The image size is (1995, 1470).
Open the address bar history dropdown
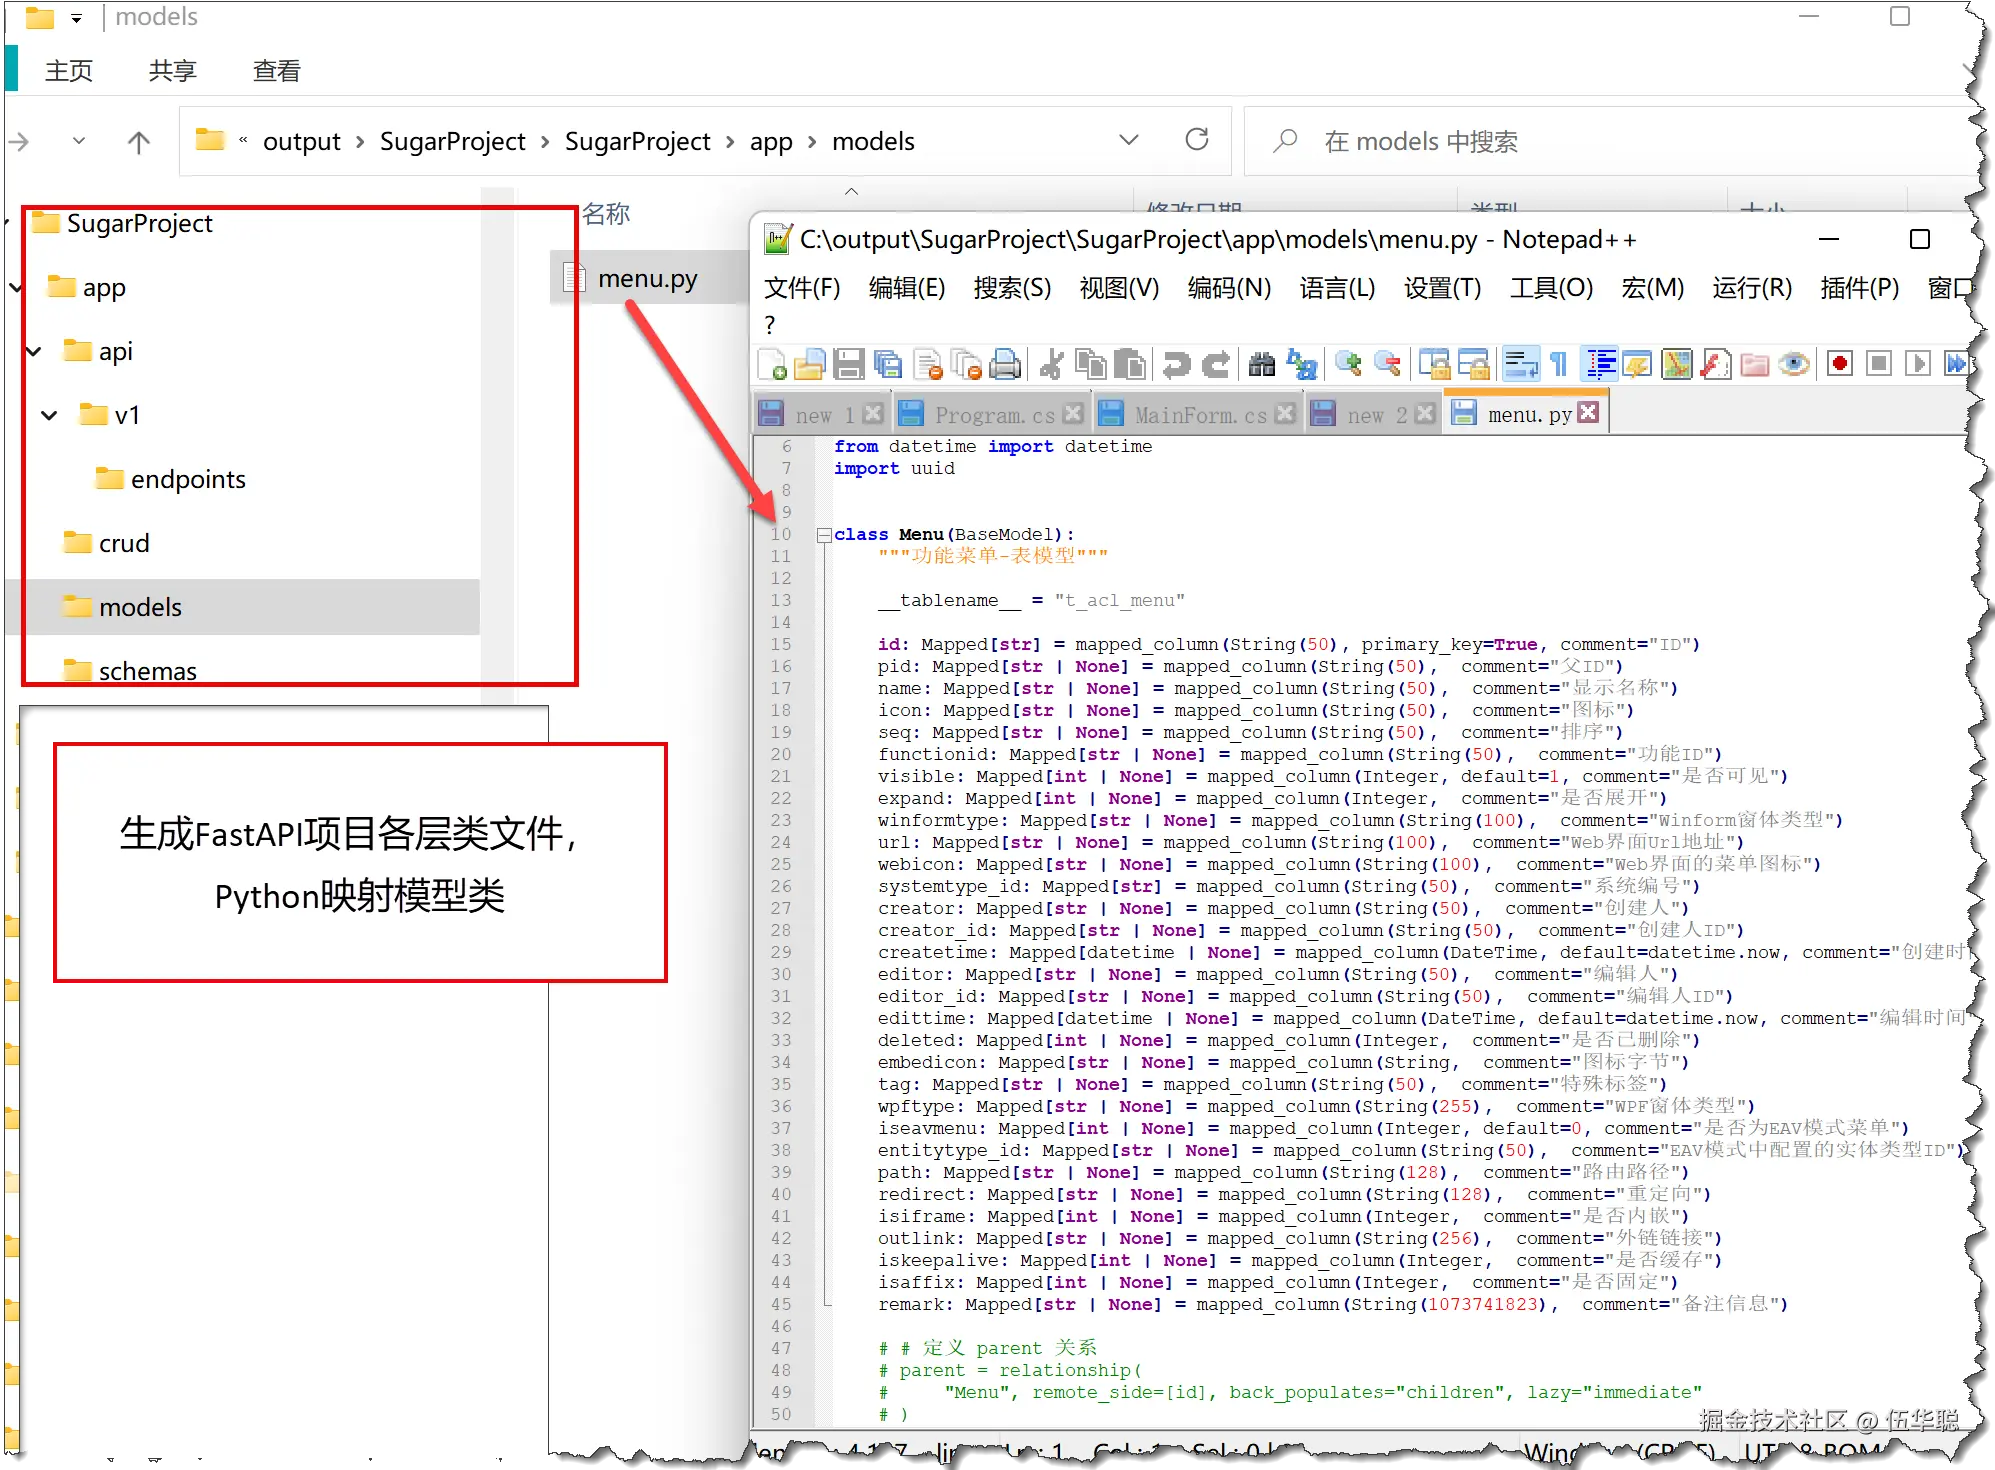point(1129,140)
